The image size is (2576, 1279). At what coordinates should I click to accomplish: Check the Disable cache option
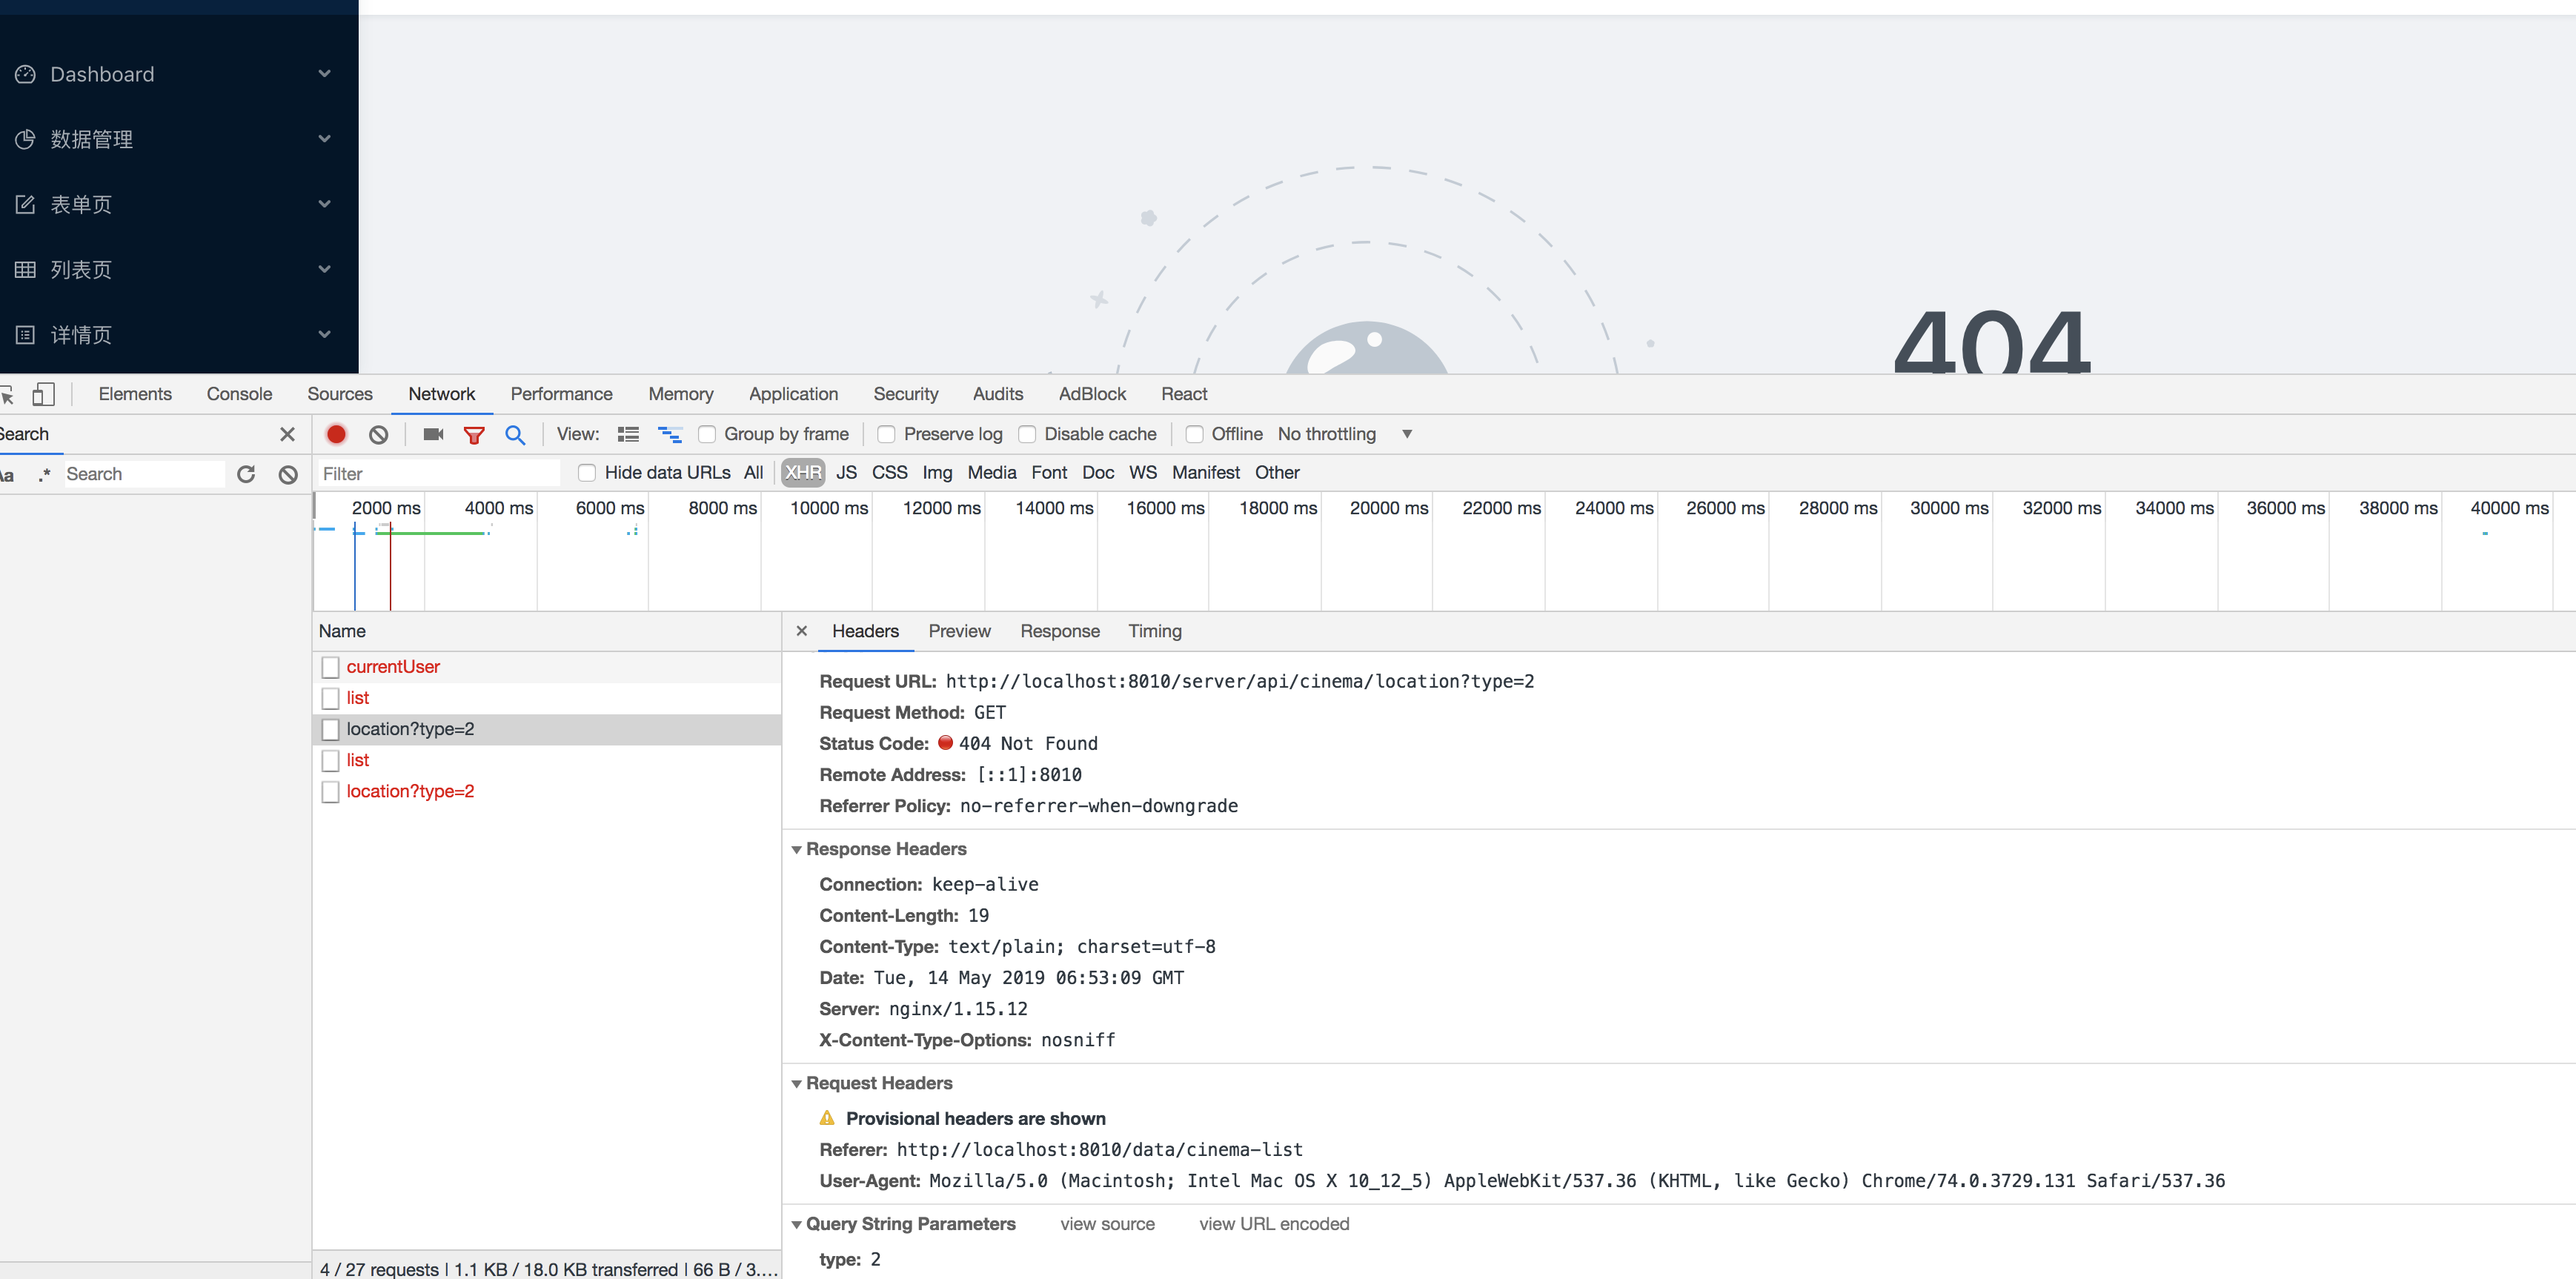coord(1028,434)
